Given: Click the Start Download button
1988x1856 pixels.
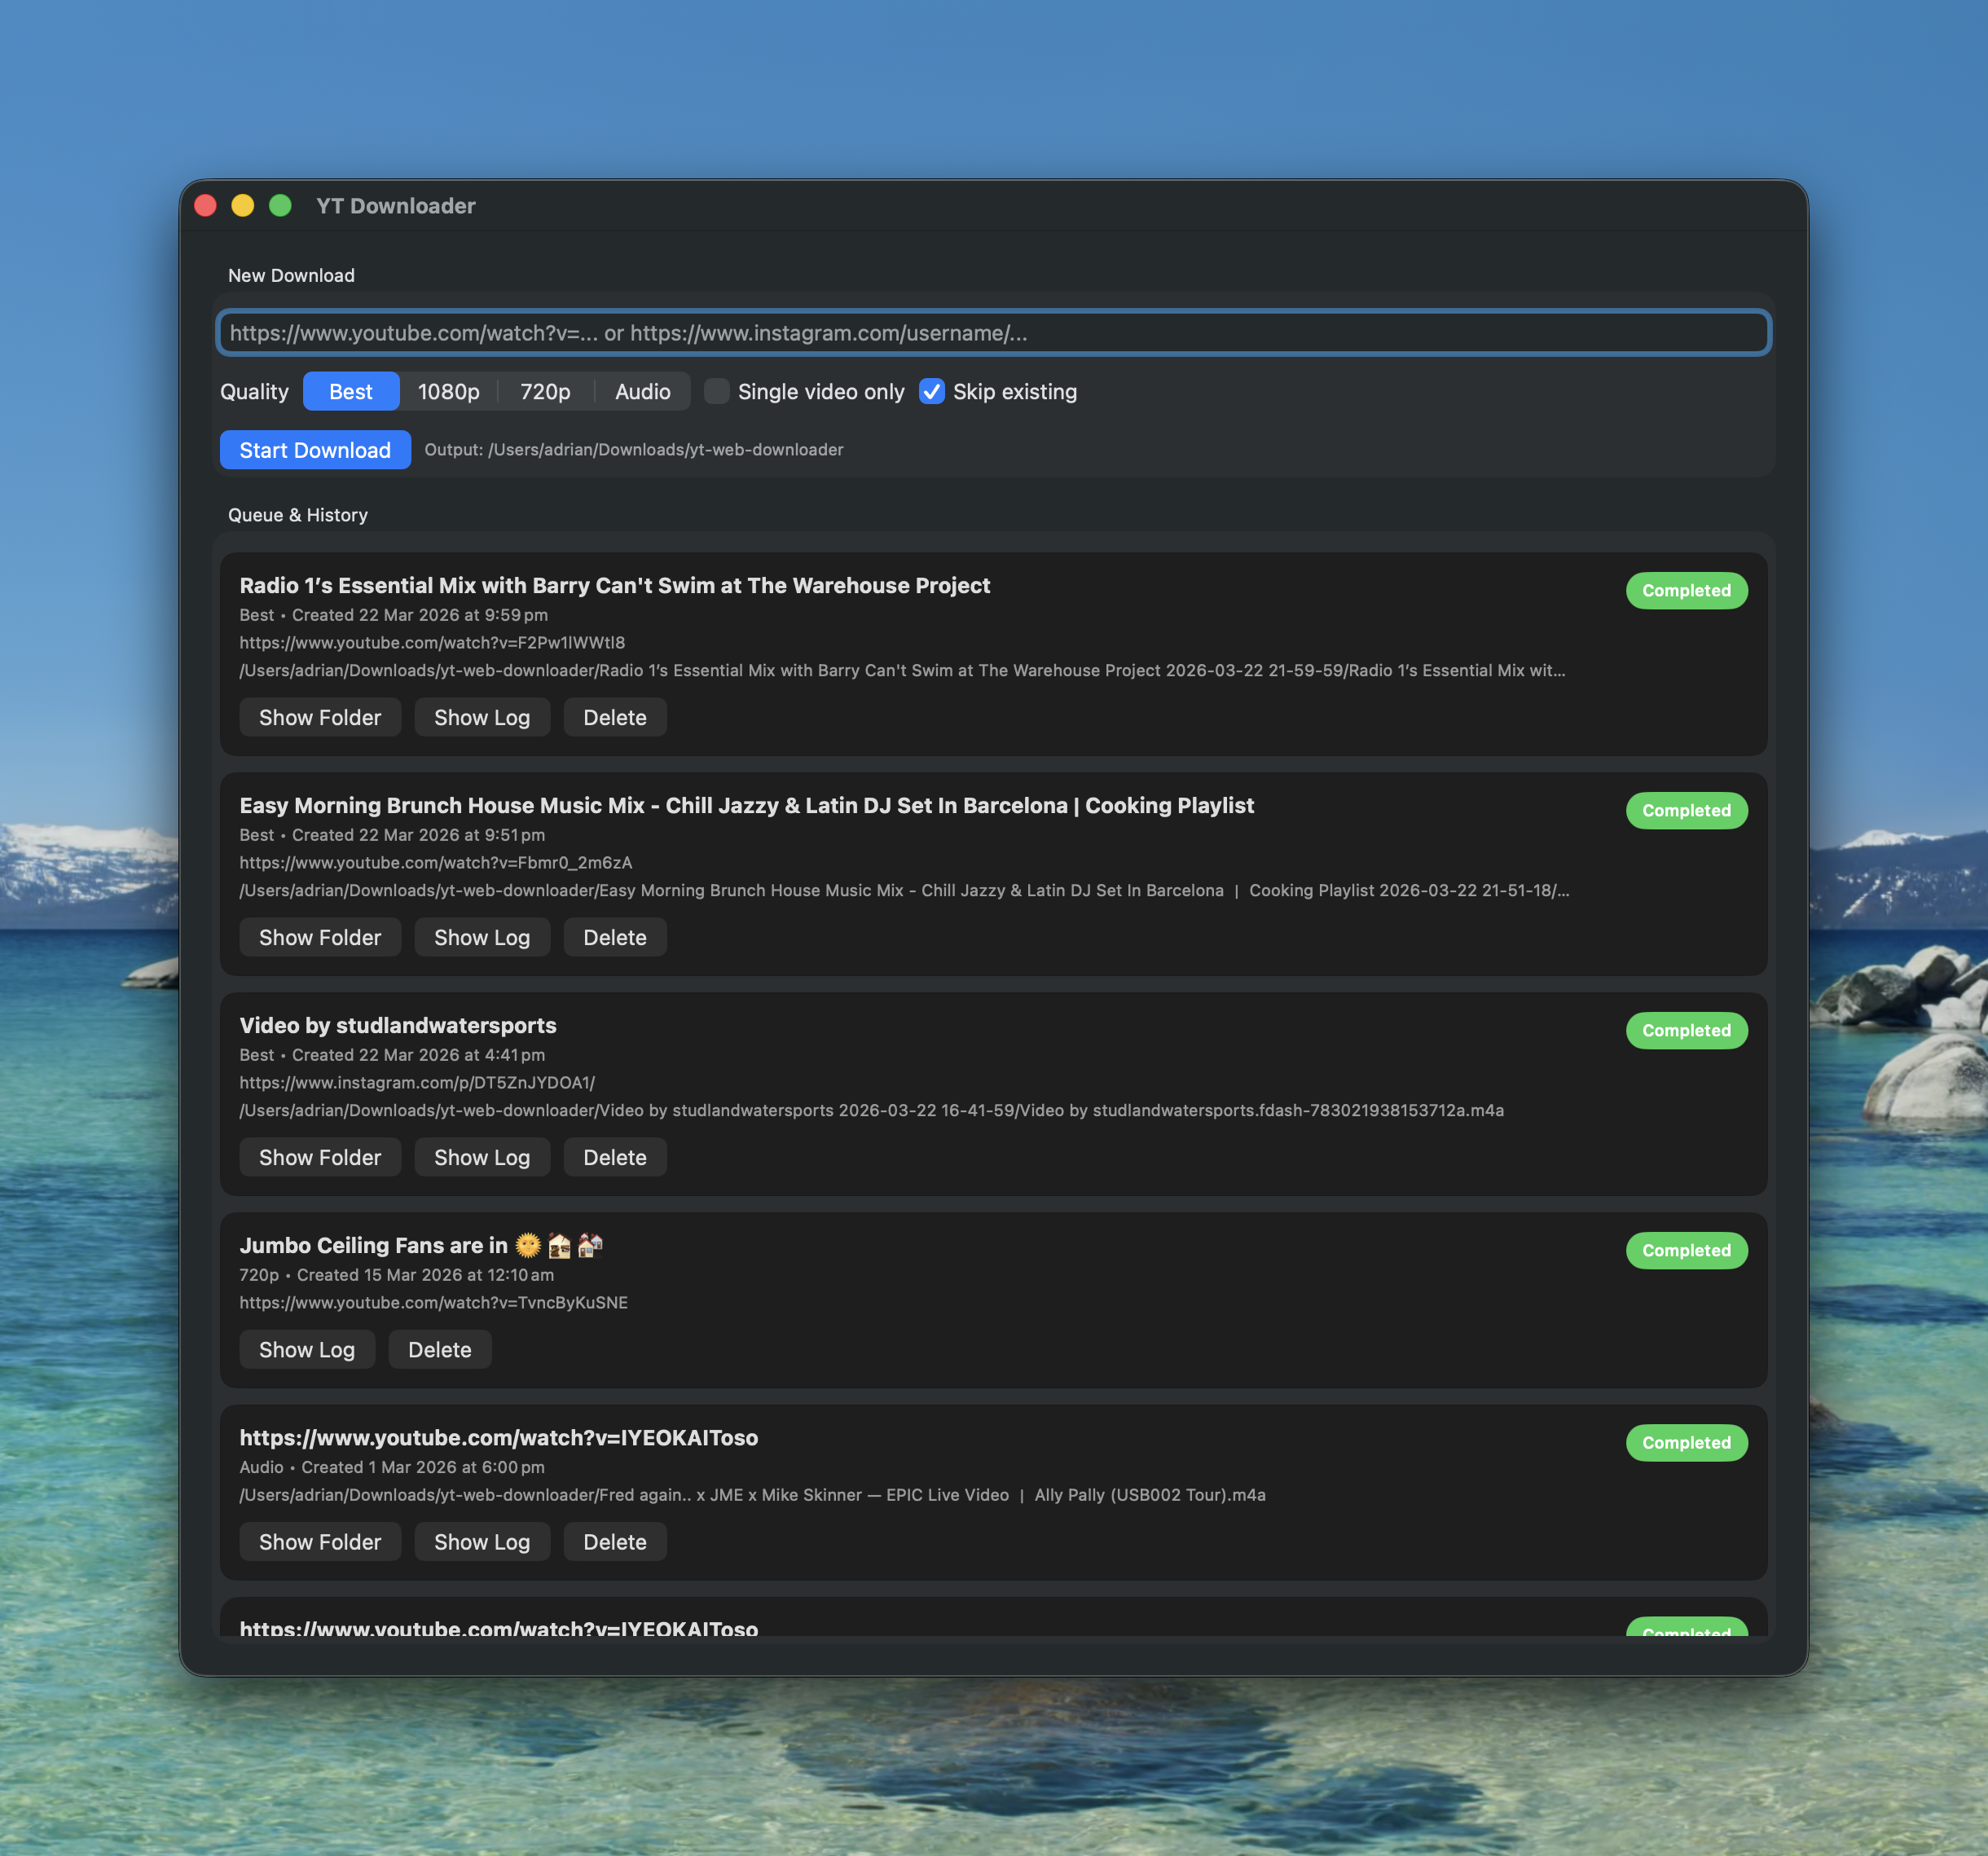Looking at the screenshot, I should [315, 450].
